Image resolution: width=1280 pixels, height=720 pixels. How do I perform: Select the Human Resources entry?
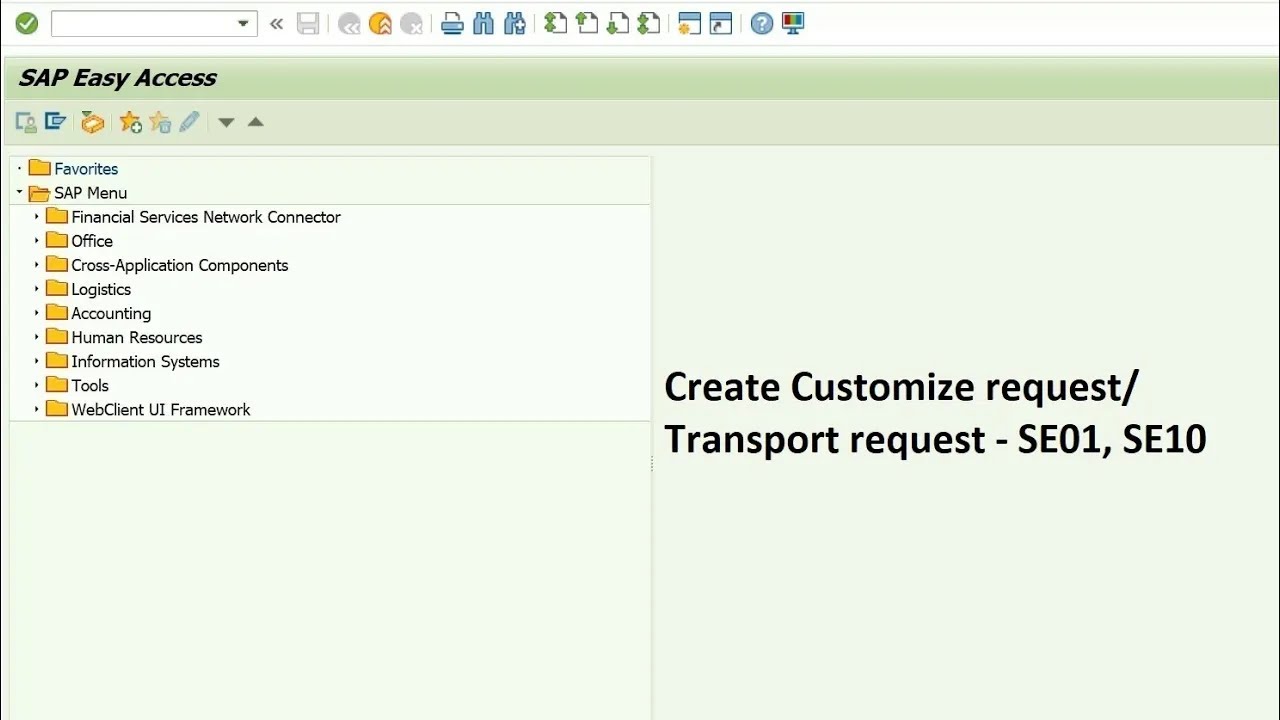(137, 337)
